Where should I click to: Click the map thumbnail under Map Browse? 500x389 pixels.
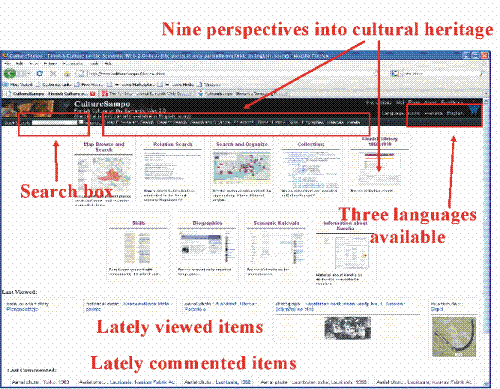pos(104,174)
